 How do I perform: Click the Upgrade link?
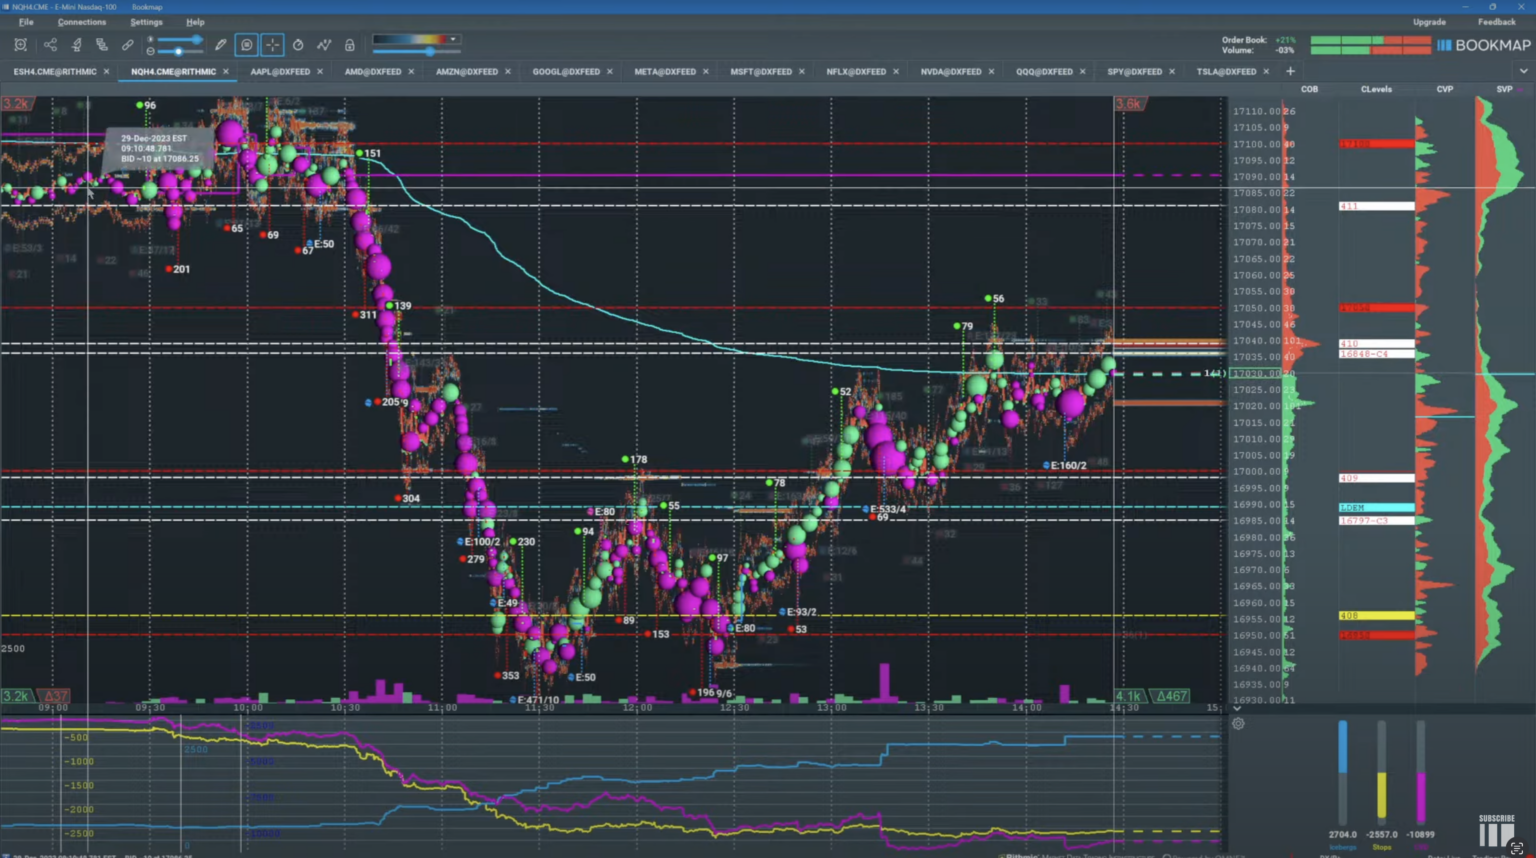tap(1429, 22)
